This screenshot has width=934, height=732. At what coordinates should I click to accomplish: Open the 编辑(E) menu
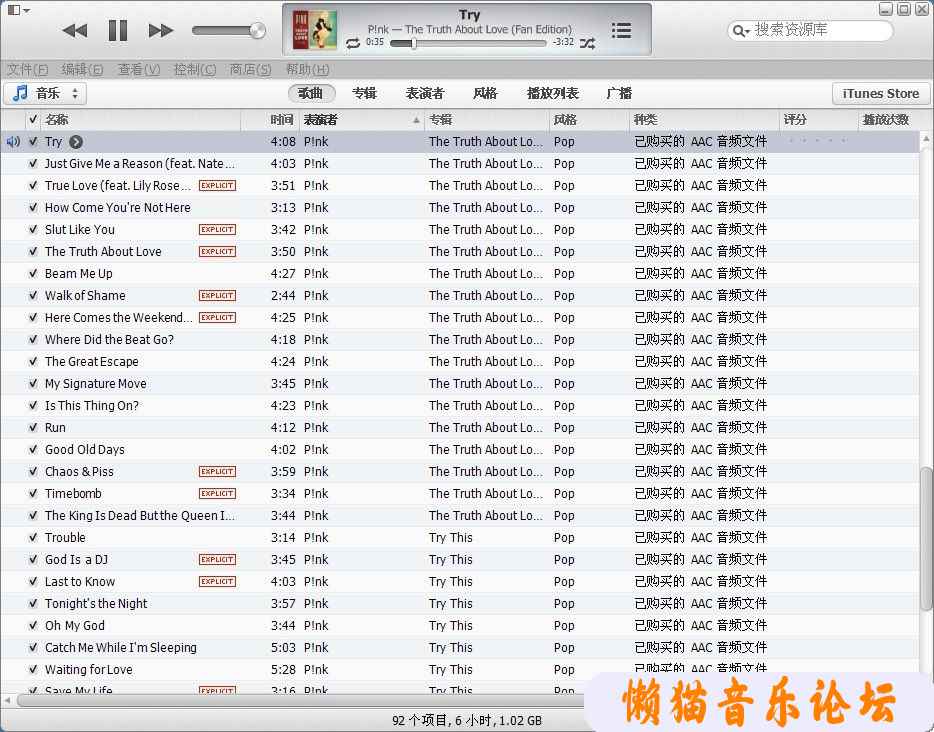point(82,70)
